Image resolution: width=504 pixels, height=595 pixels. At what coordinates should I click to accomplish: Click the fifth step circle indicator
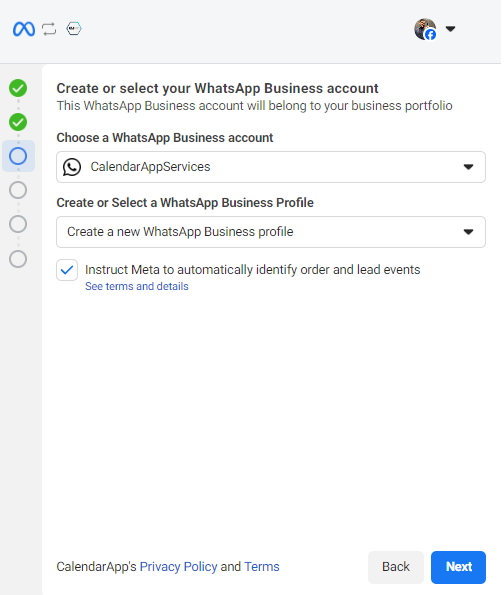tap(18, 224)
